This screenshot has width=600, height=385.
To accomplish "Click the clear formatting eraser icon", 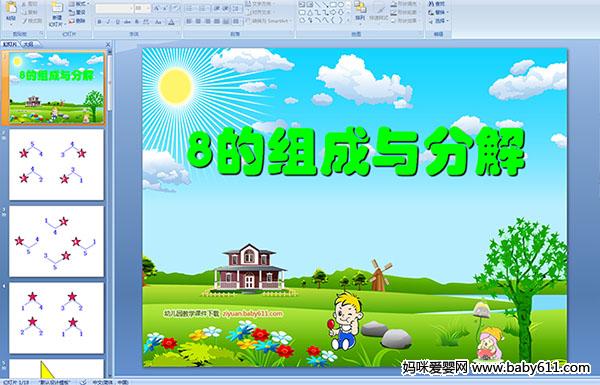I will coord(175,8).
